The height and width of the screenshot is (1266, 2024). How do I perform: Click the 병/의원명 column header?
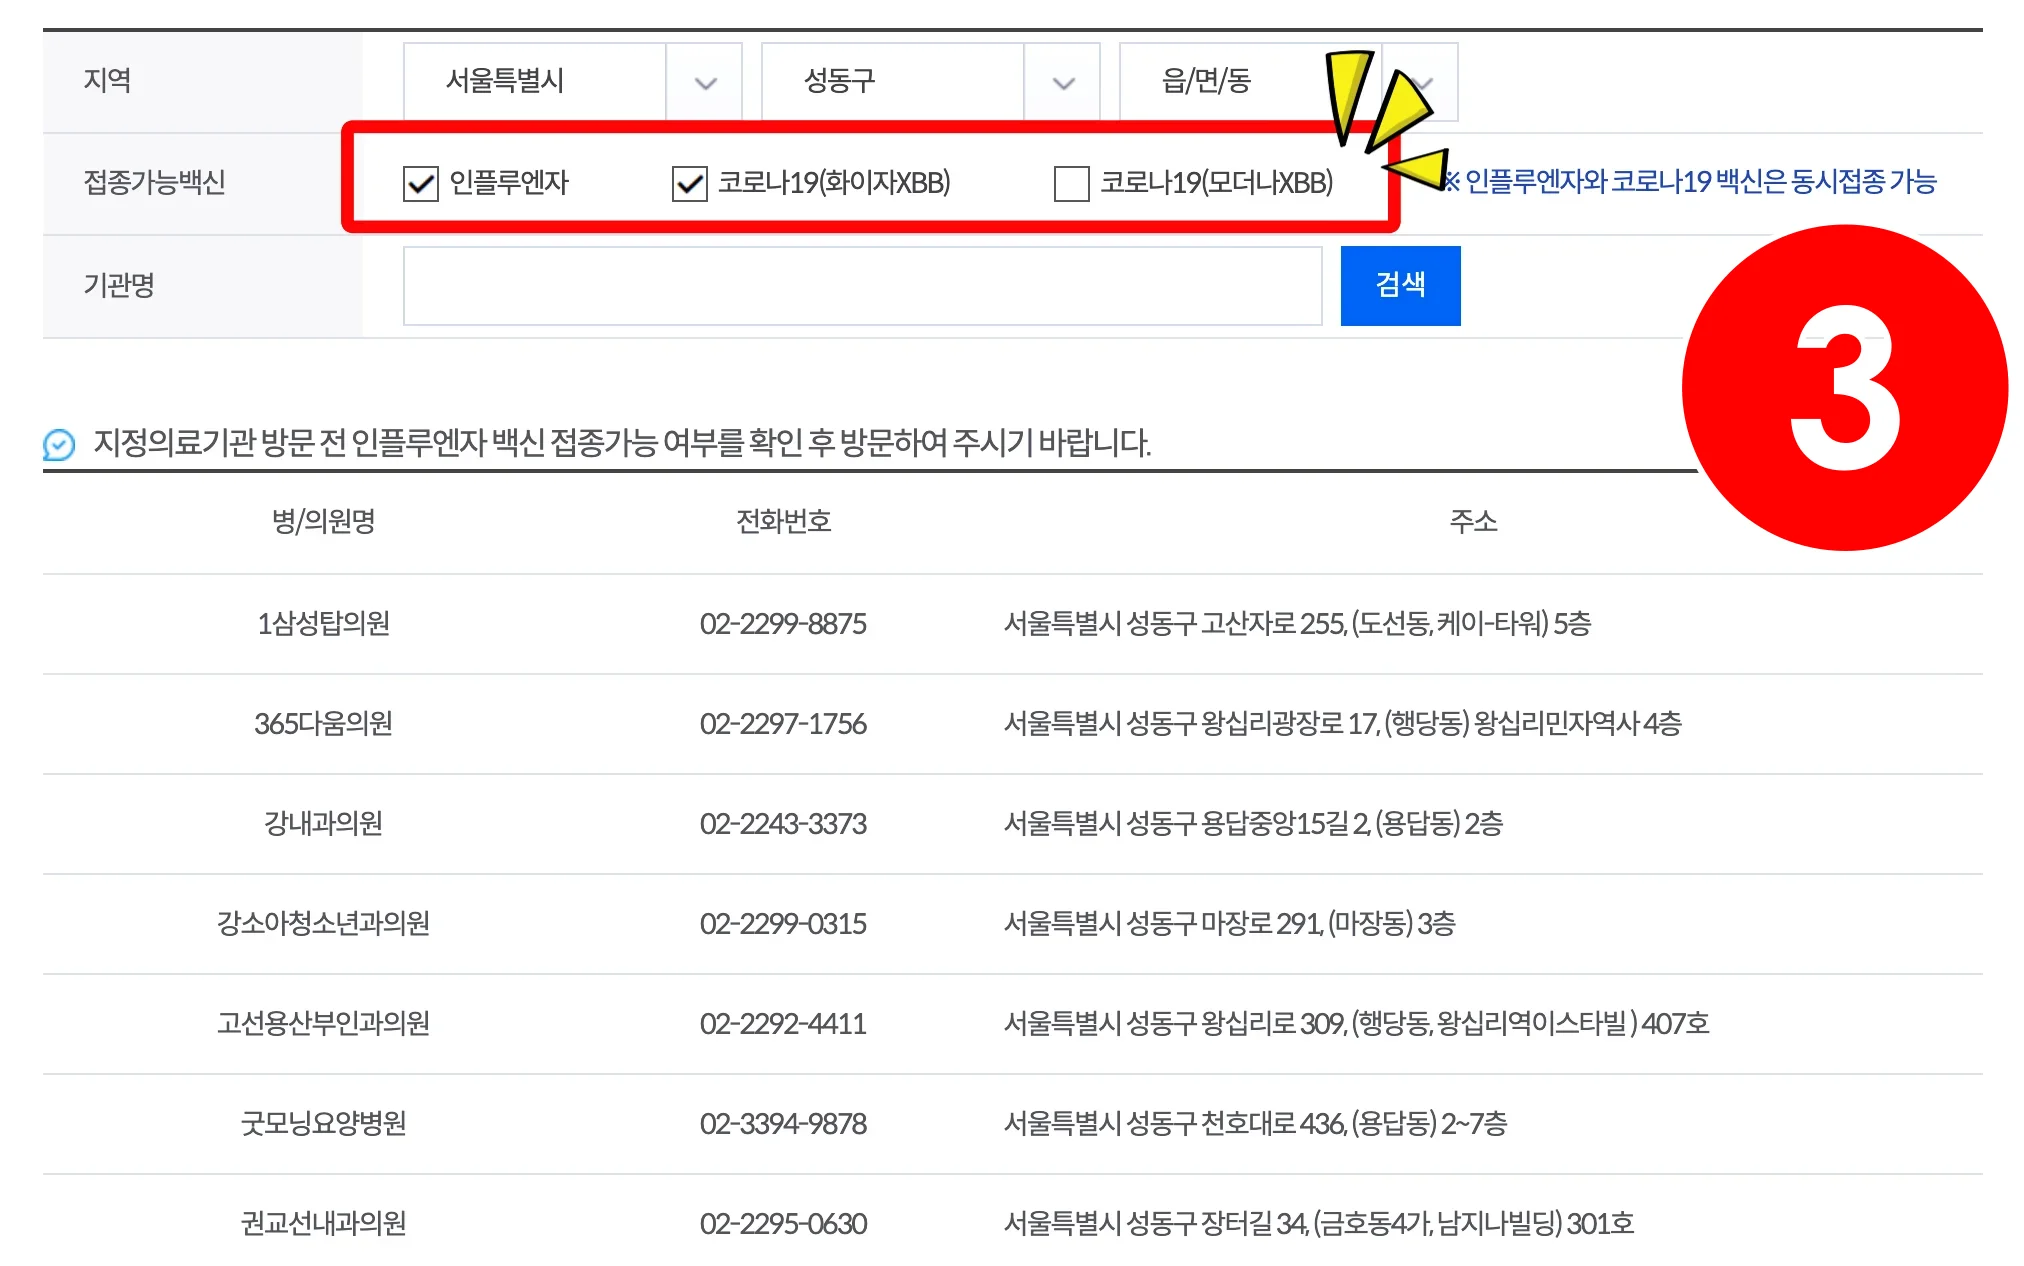pyautogui.click(x=323, y=521)
